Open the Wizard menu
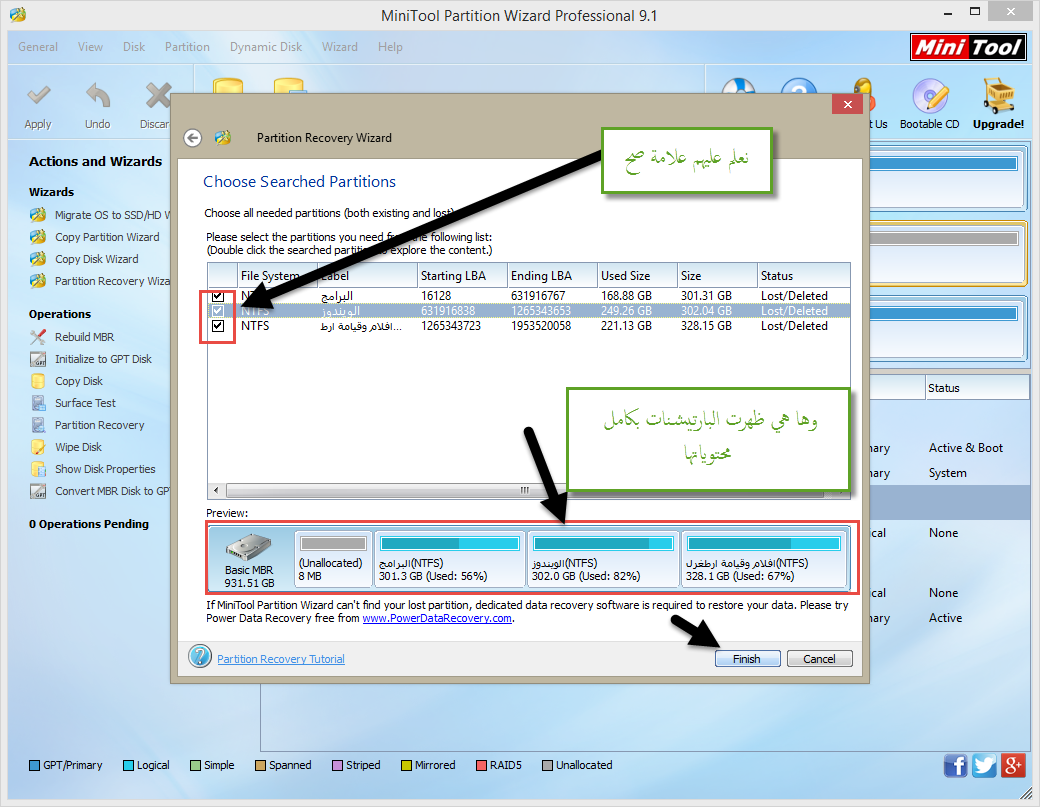 coord(340,47)
